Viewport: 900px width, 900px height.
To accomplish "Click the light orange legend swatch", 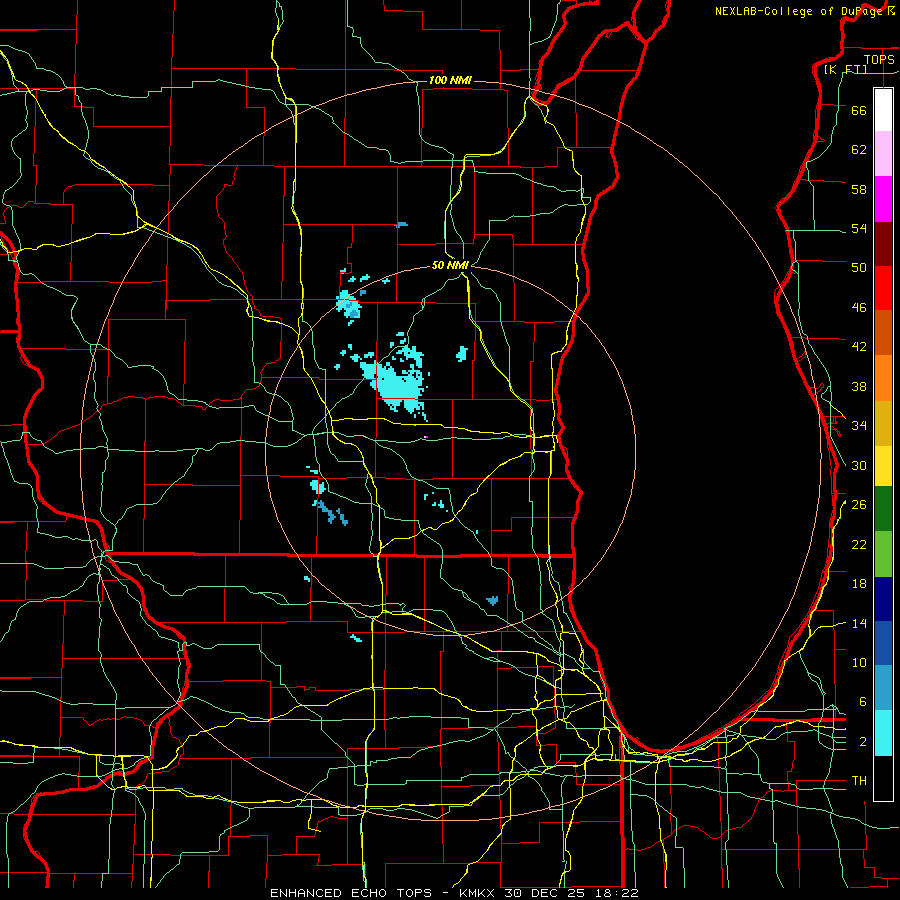I will click(x=883, y=378).
